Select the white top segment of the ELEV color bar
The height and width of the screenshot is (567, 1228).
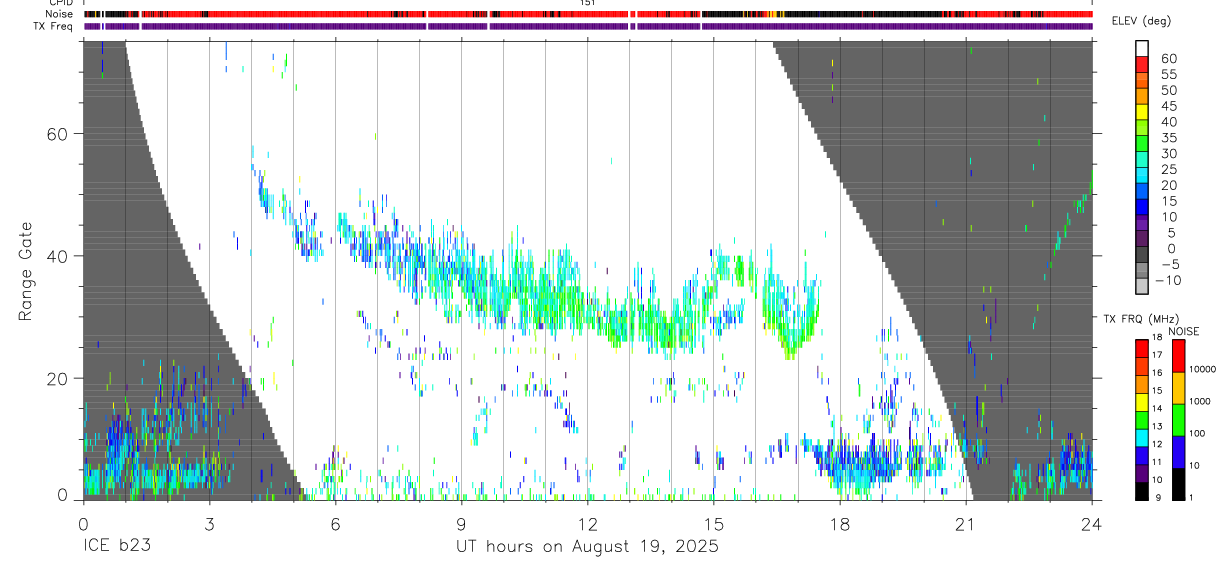[1142, 48]
